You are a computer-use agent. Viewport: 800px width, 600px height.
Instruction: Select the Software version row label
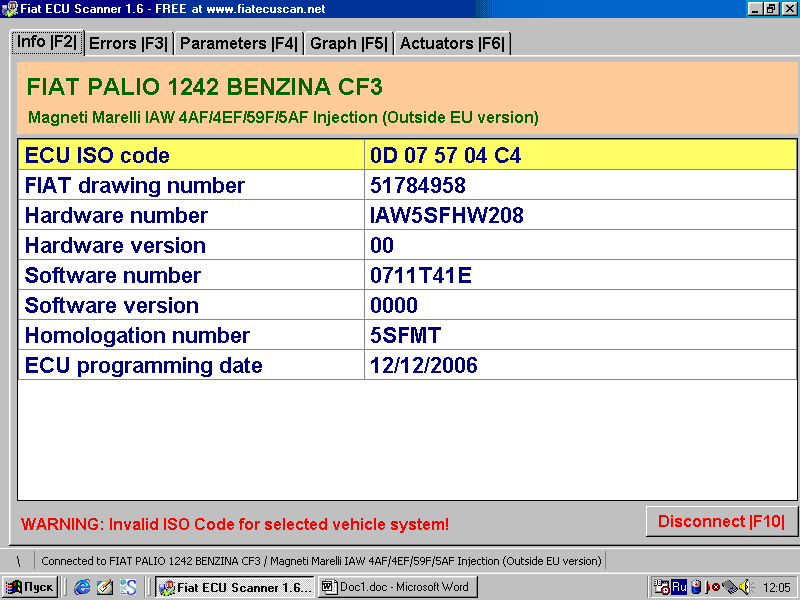[112, 305]
